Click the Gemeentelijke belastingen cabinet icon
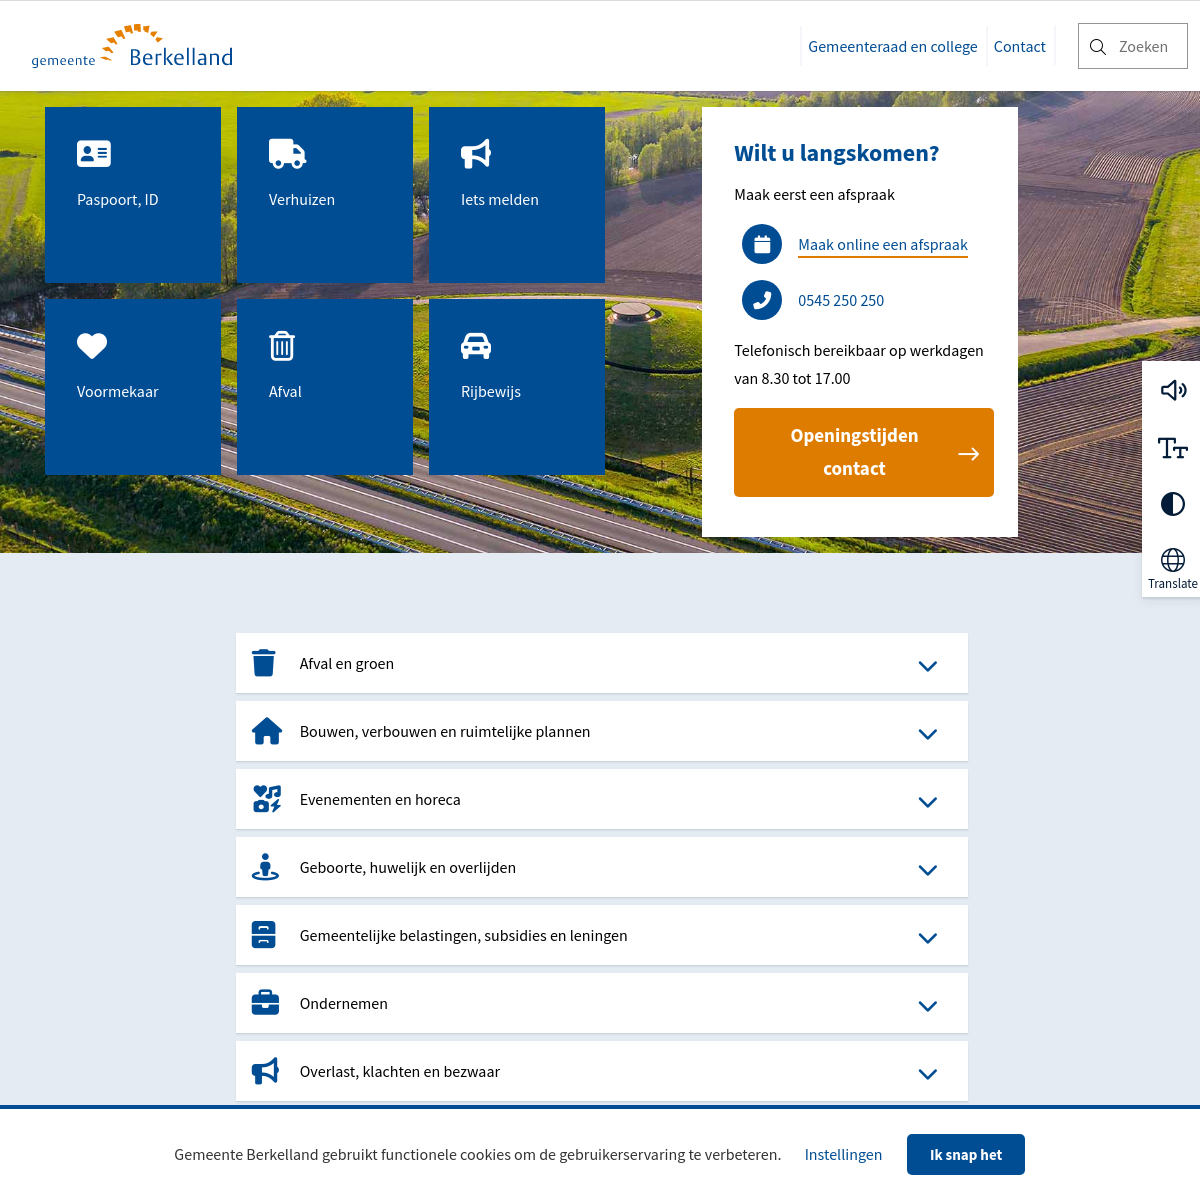 (x=264, y=935)
